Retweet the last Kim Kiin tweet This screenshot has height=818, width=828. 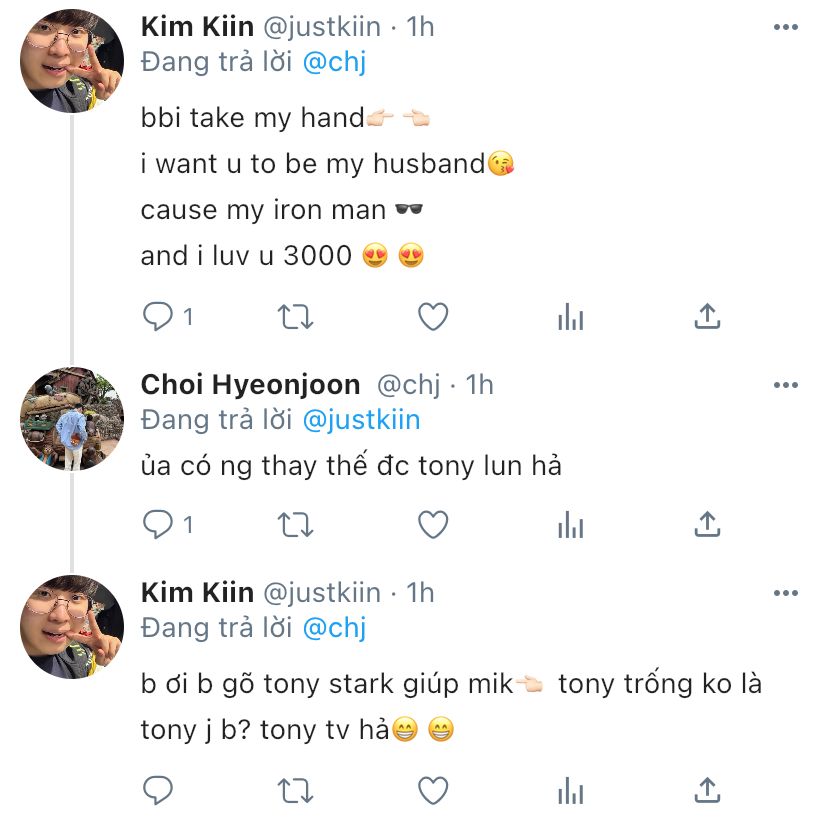(295, 790)
